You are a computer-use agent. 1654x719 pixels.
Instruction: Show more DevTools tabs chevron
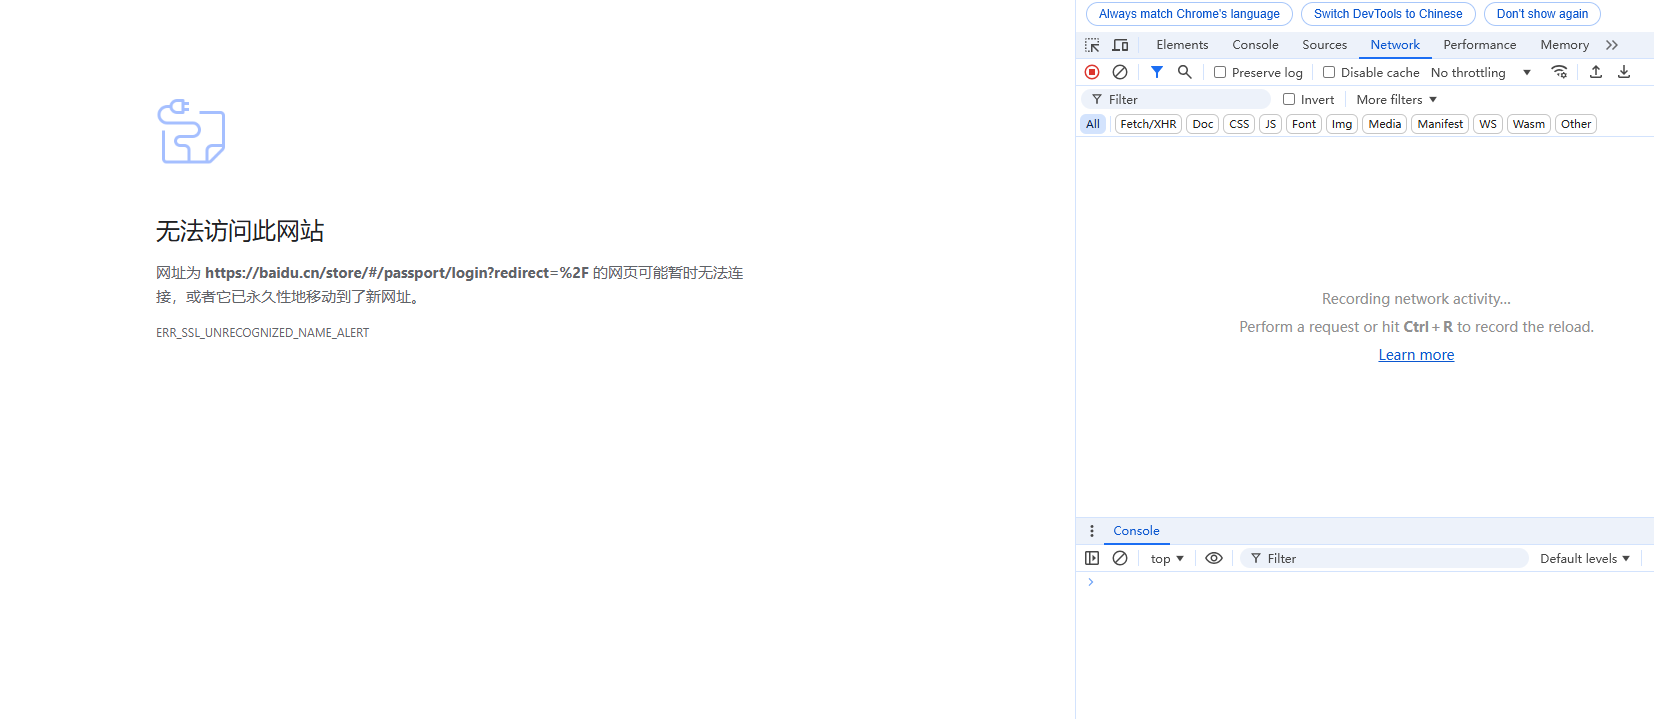(x=1612, y=45)
